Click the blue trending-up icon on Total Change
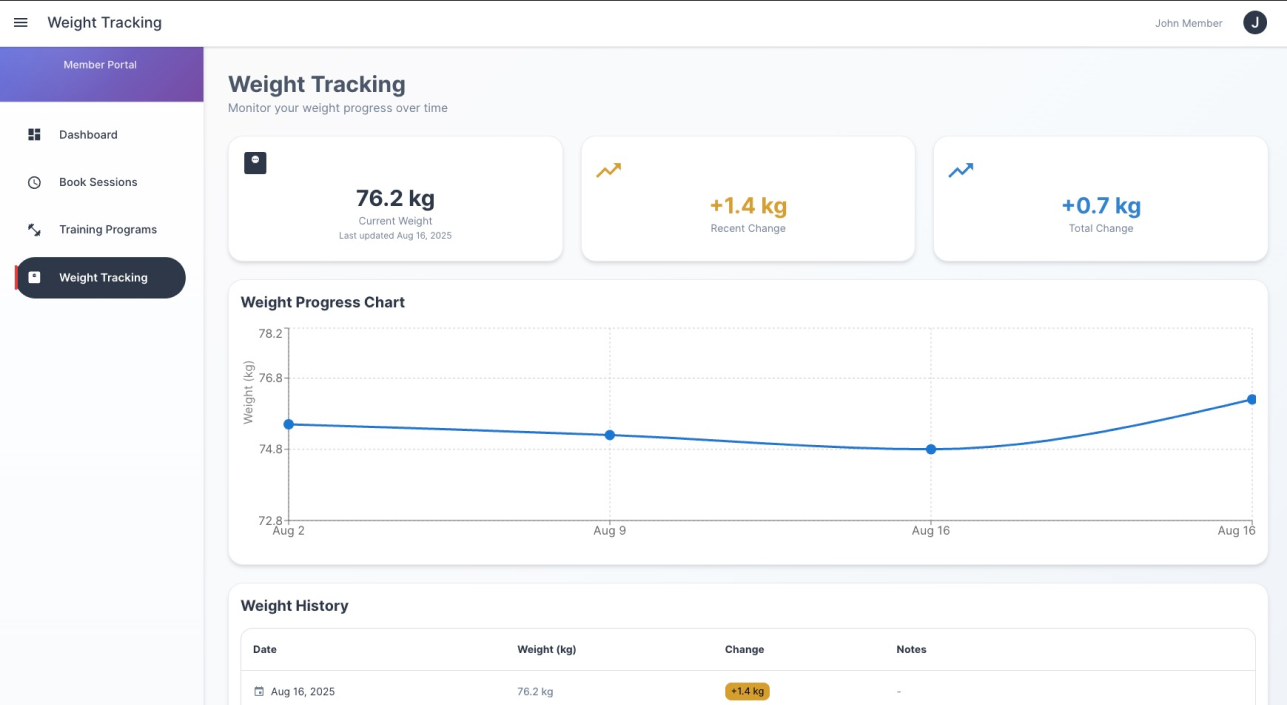1287x705 pixels. (960, 170)
